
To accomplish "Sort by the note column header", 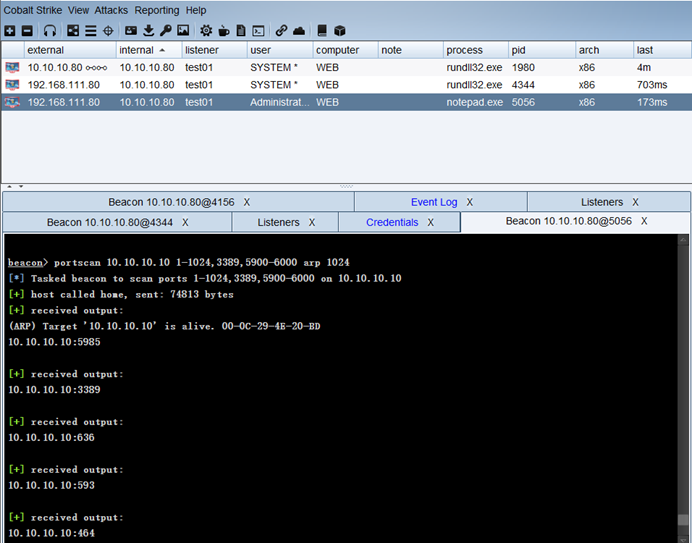I will coord(410,50).
